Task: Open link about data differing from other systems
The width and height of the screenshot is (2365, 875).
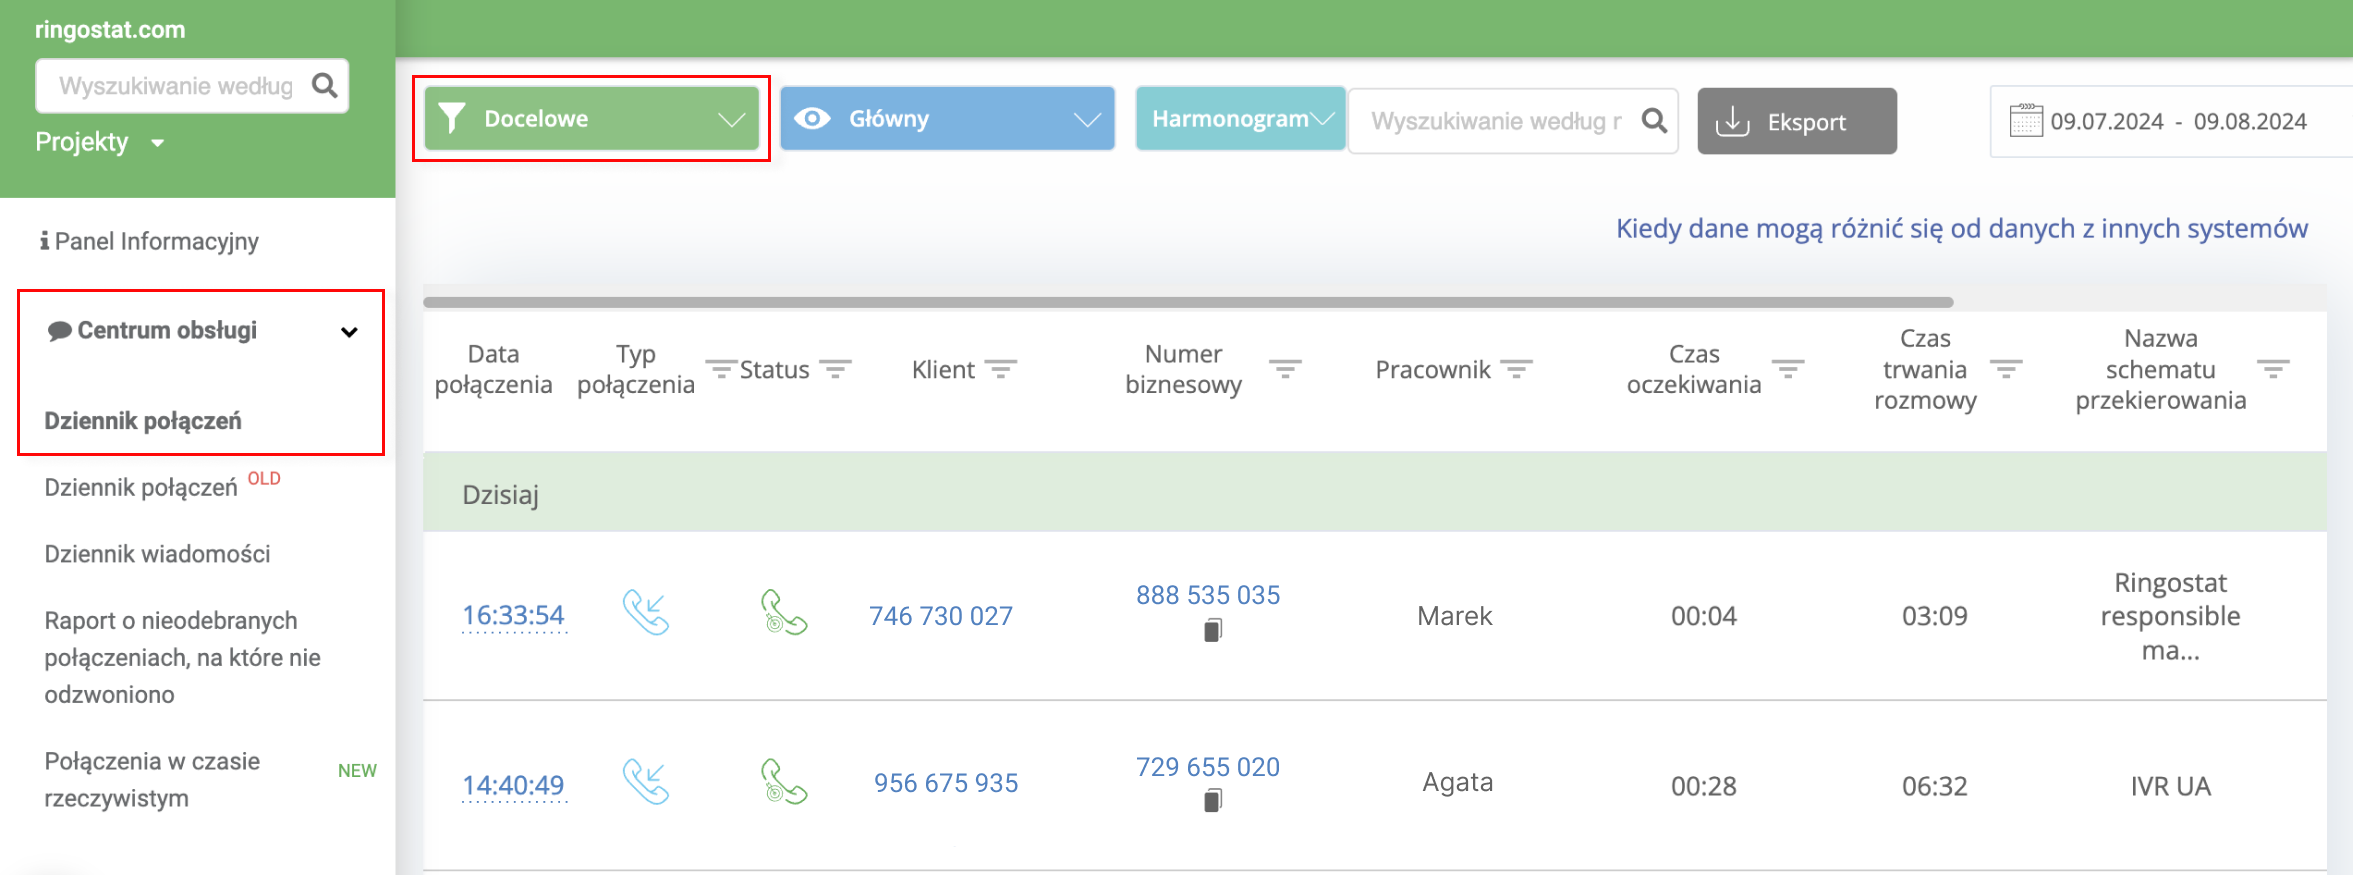Action: [1962, 229]
